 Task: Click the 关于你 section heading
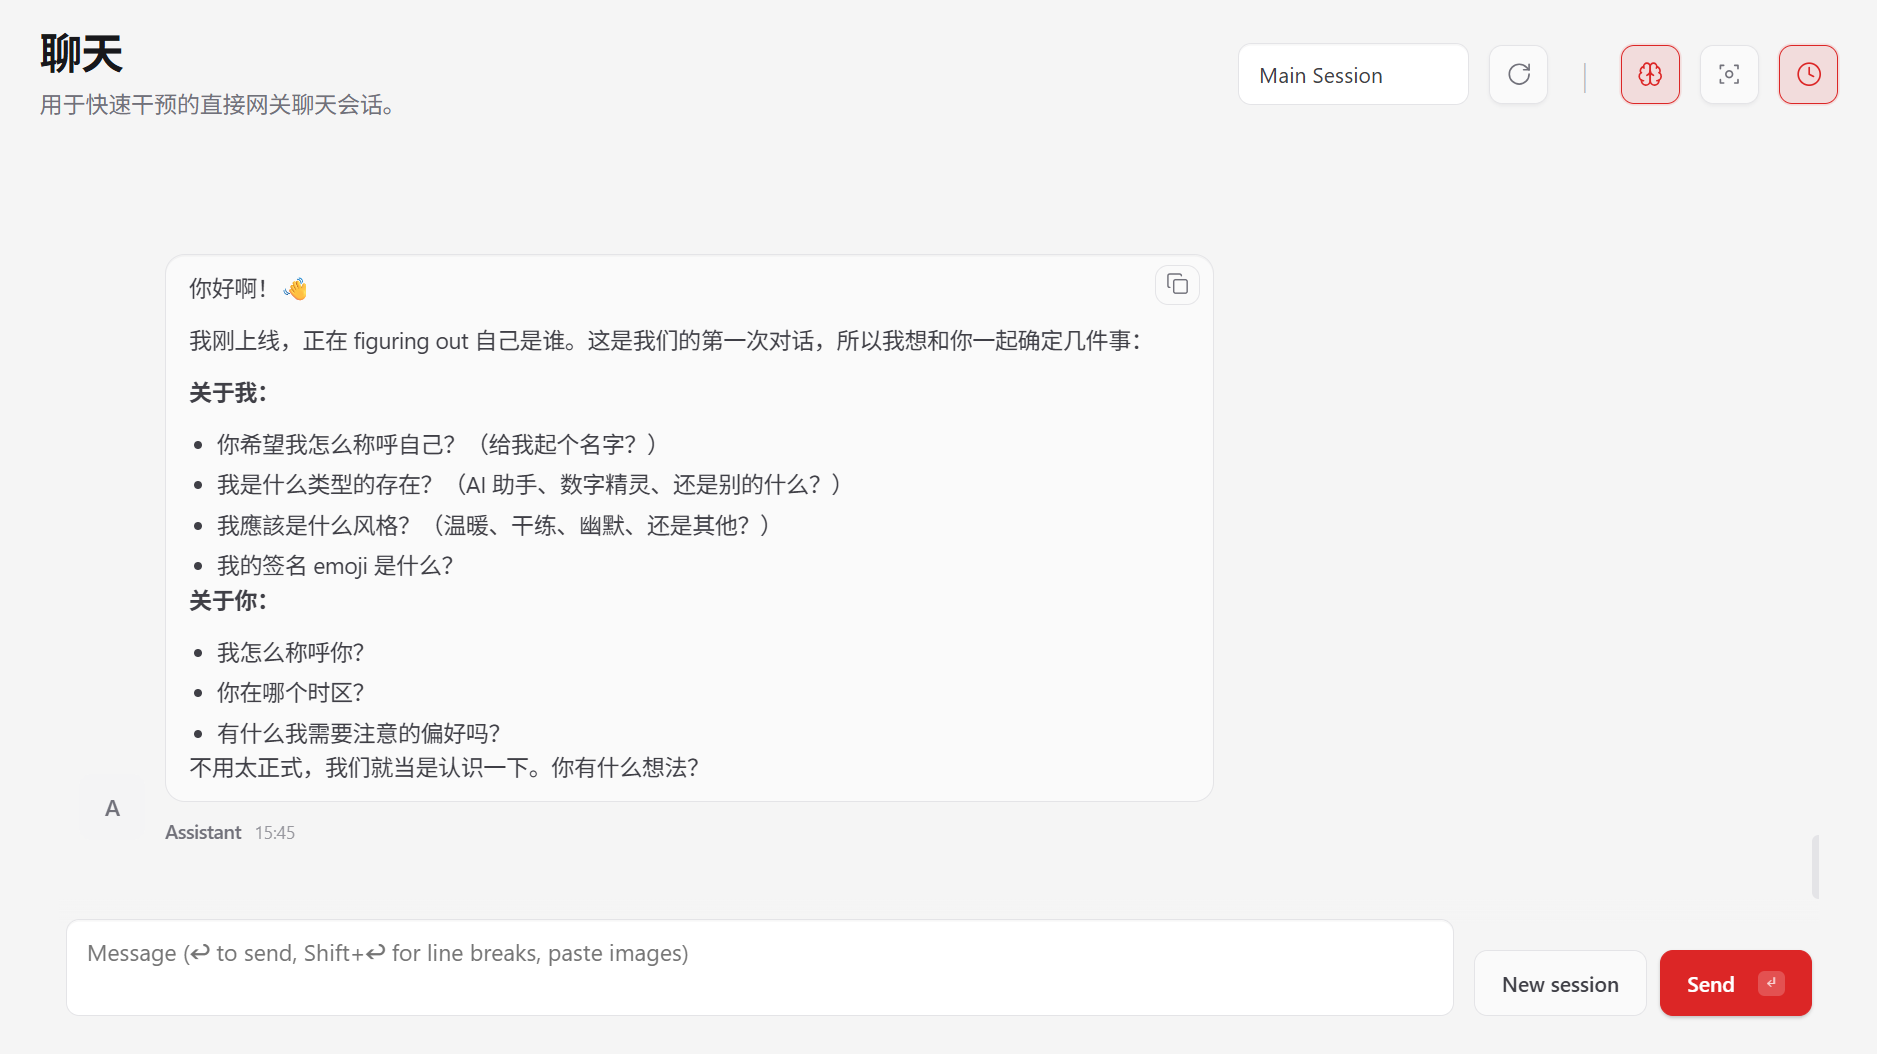(228, 601)
